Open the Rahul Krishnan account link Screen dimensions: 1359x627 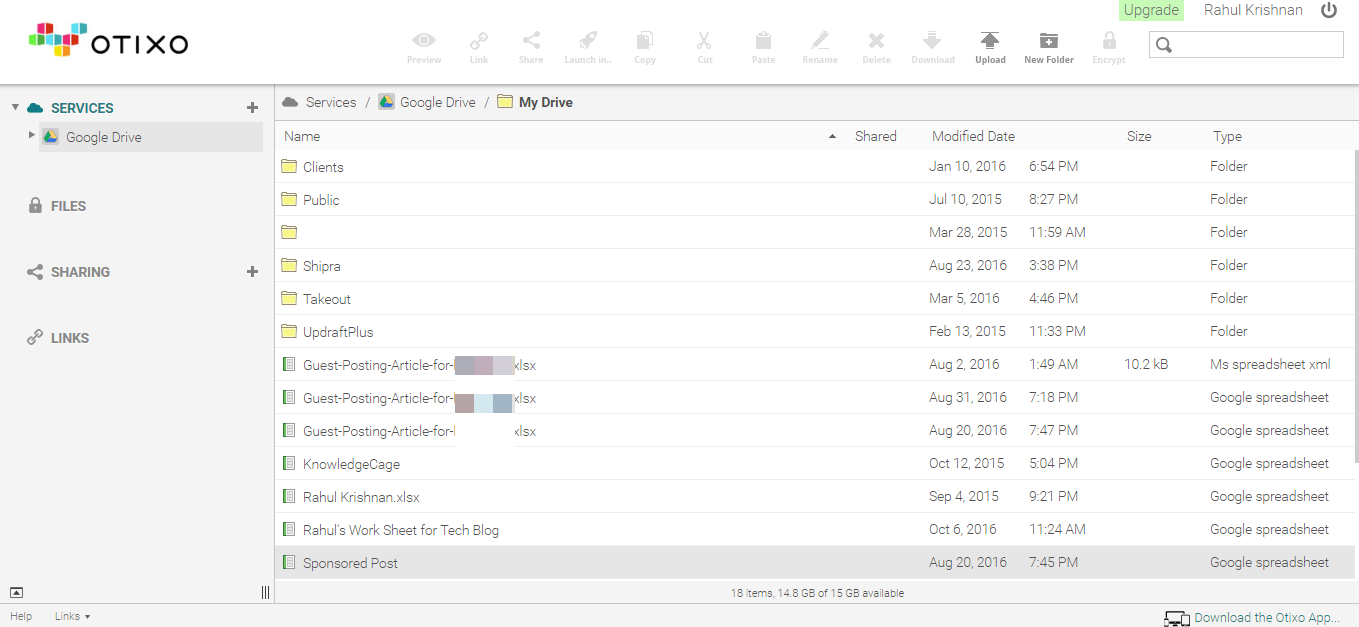point(1253,10)
